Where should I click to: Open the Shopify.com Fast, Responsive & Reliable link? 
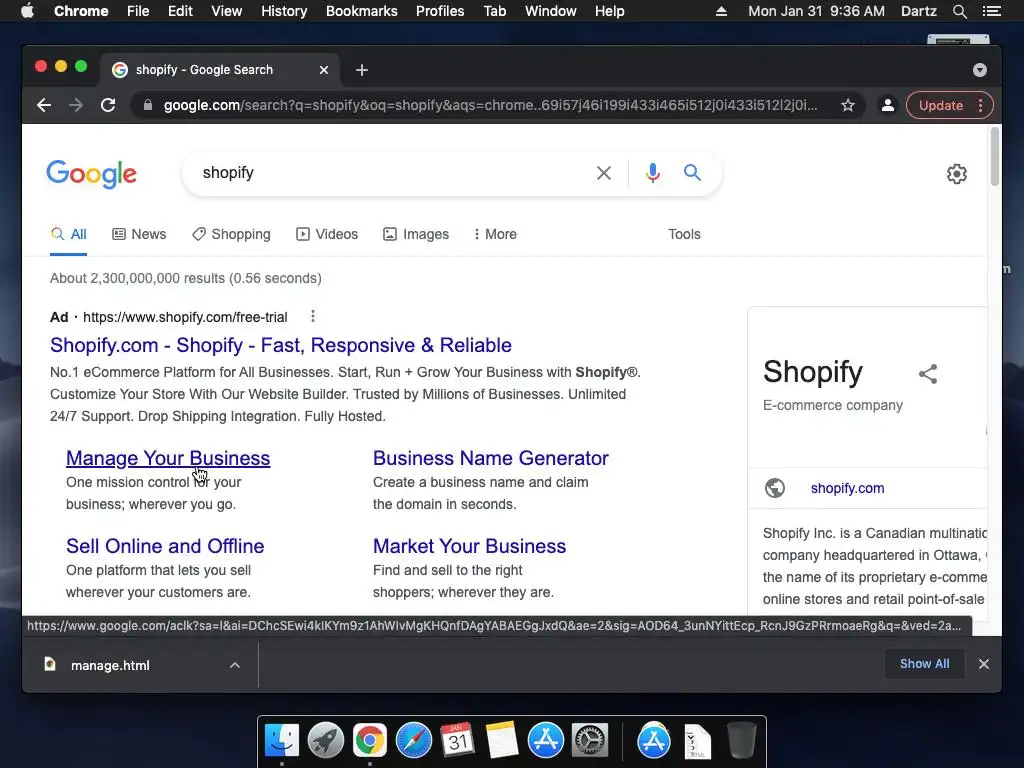281,345
